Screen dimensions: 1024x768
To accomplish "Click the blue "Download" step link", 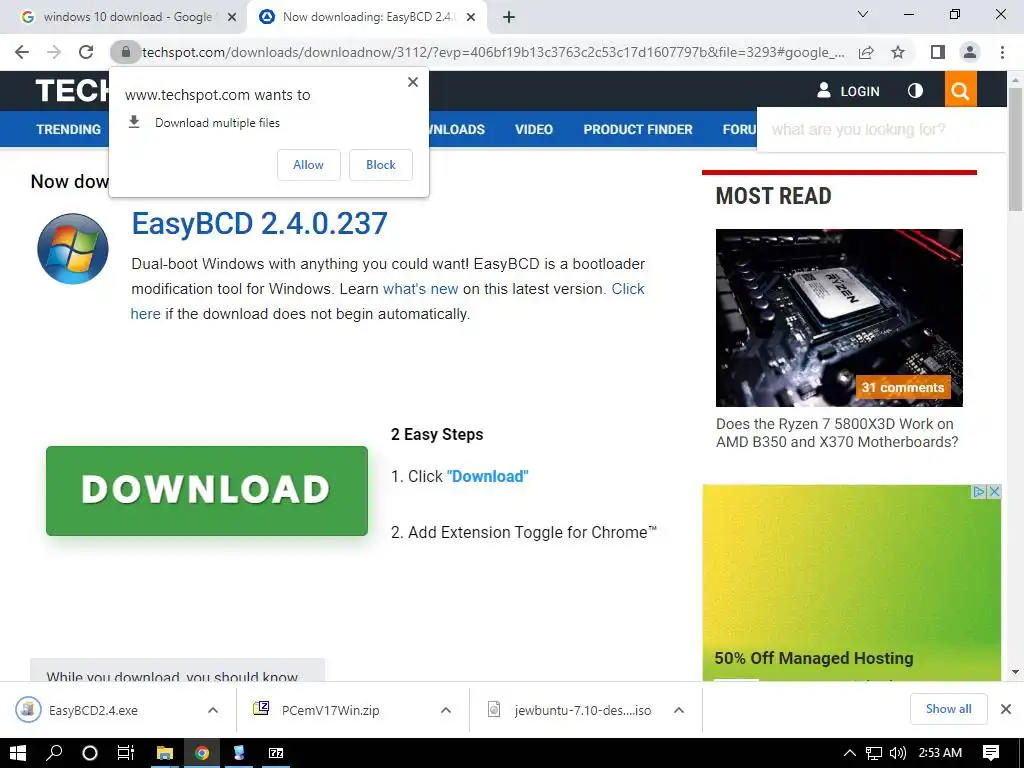I will pos(487,476).
